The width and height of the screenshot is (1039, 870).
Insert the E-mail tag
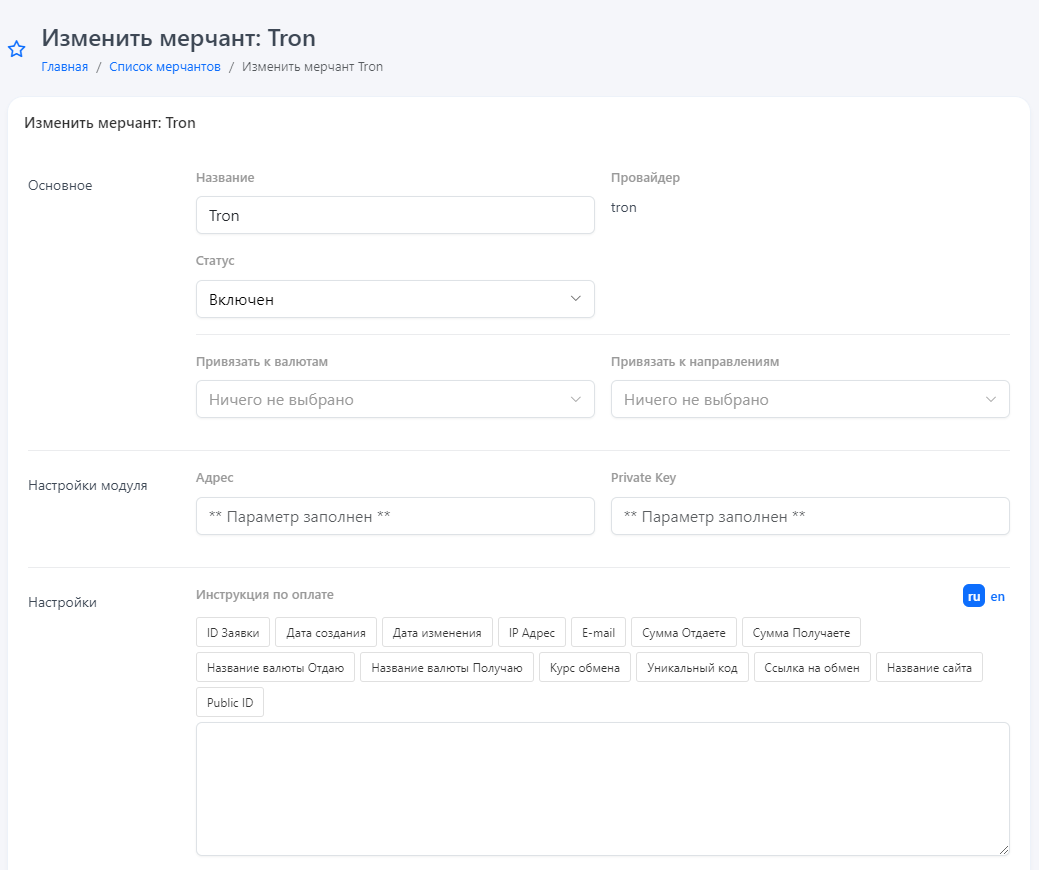(x=598, y=633)
